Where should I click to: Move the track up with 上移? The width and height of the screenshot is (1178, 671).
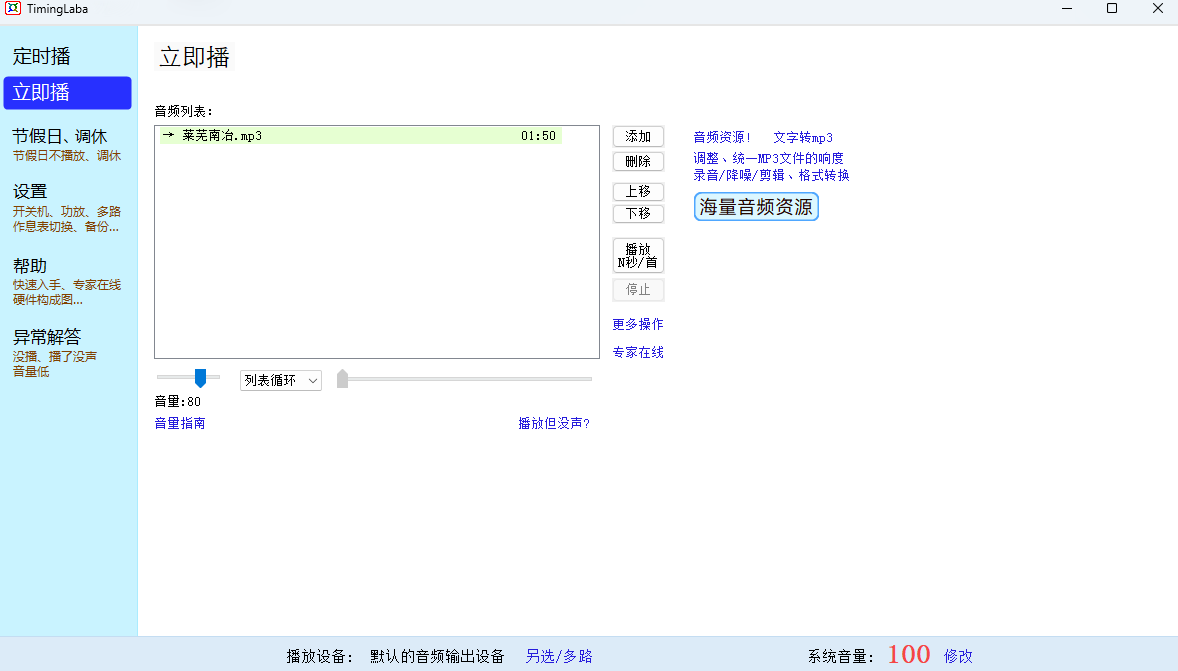point(638,192)
